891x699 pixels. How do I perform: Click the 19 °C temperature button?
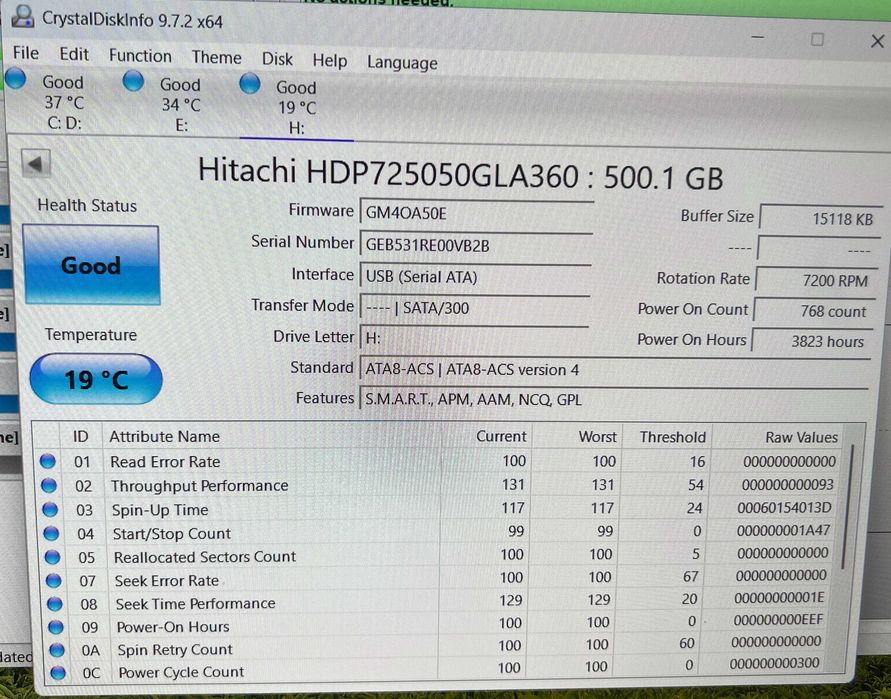[96, 379]
